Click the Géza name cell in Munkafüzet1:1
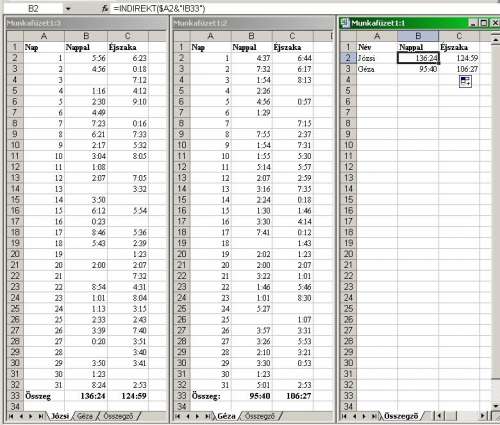Viewport: 500px width, 425px height. click(x=377, y=69)
